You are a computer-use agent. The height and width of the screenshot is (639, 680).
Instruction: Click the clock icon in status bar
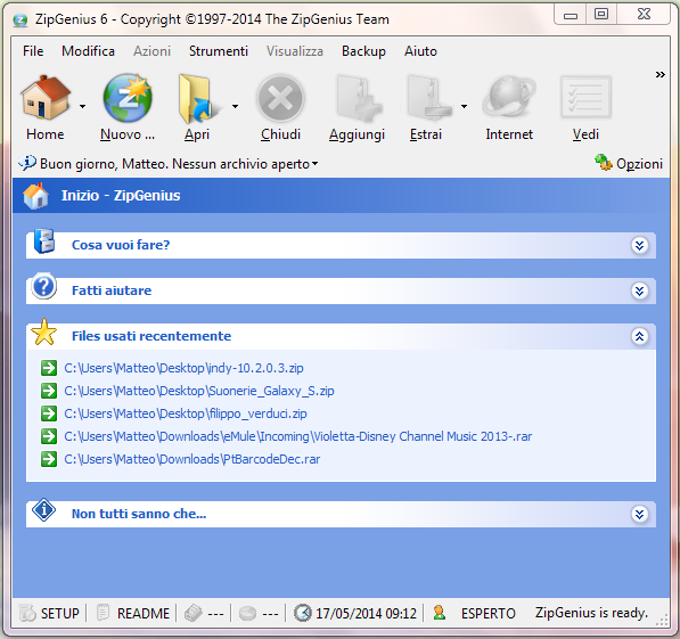point(302,613)
